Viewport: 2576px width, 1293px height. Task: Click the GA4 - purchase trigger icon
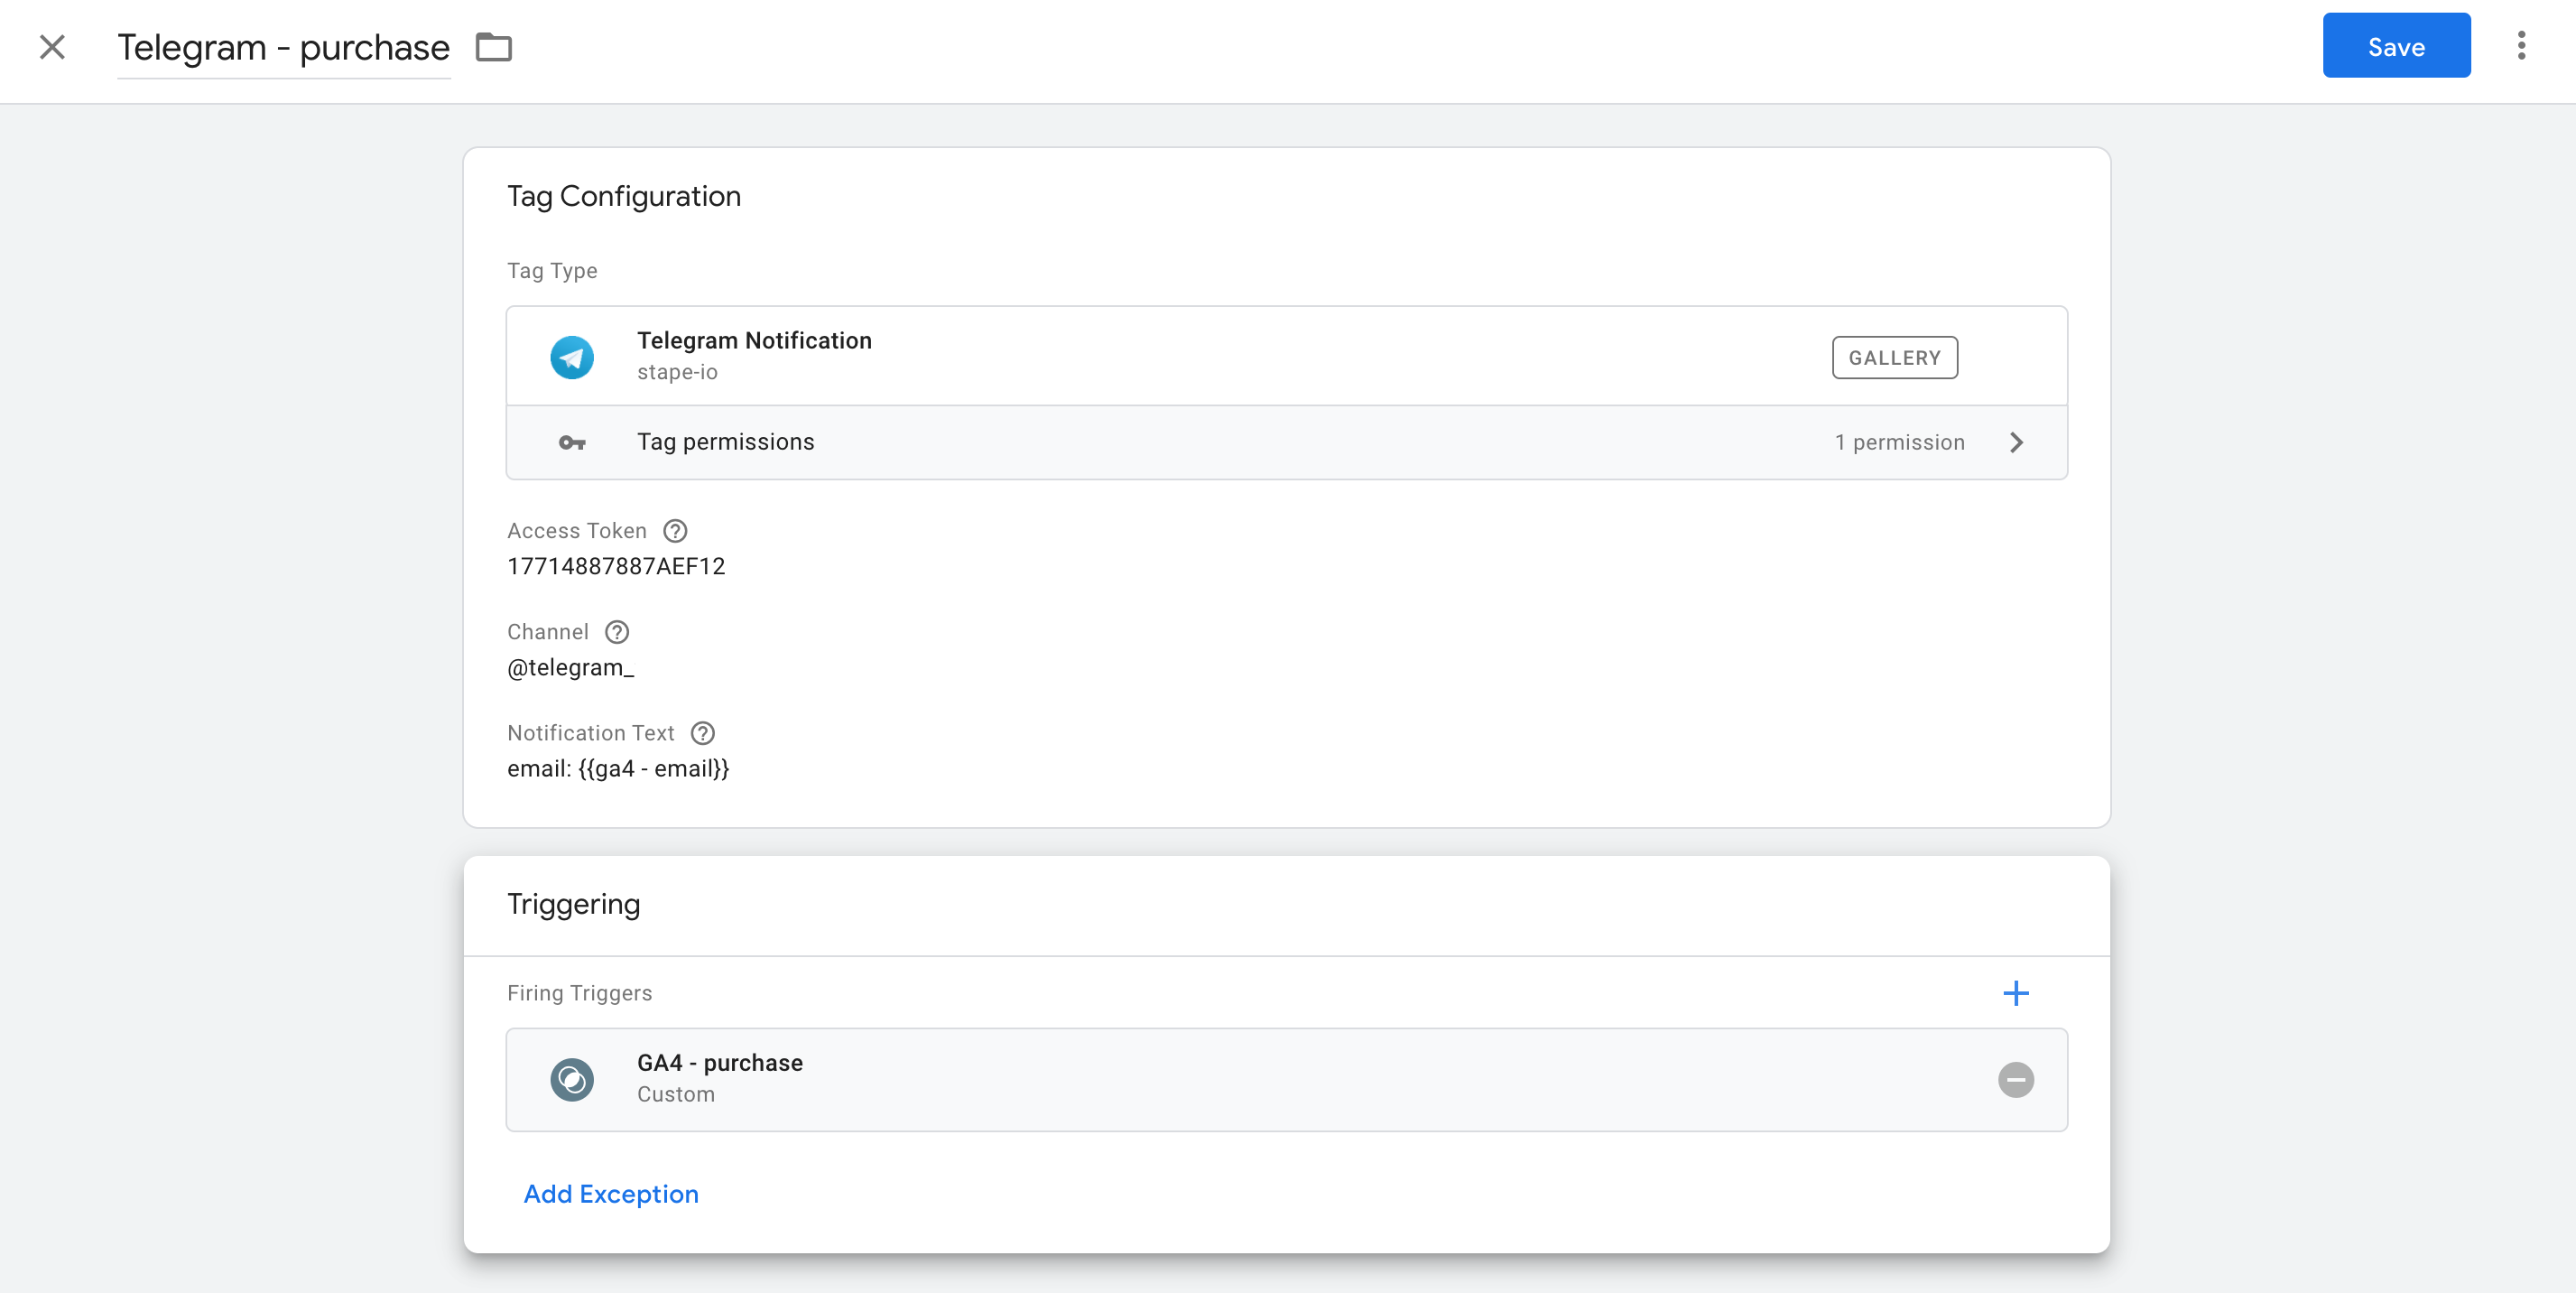tap(572, 1080)
